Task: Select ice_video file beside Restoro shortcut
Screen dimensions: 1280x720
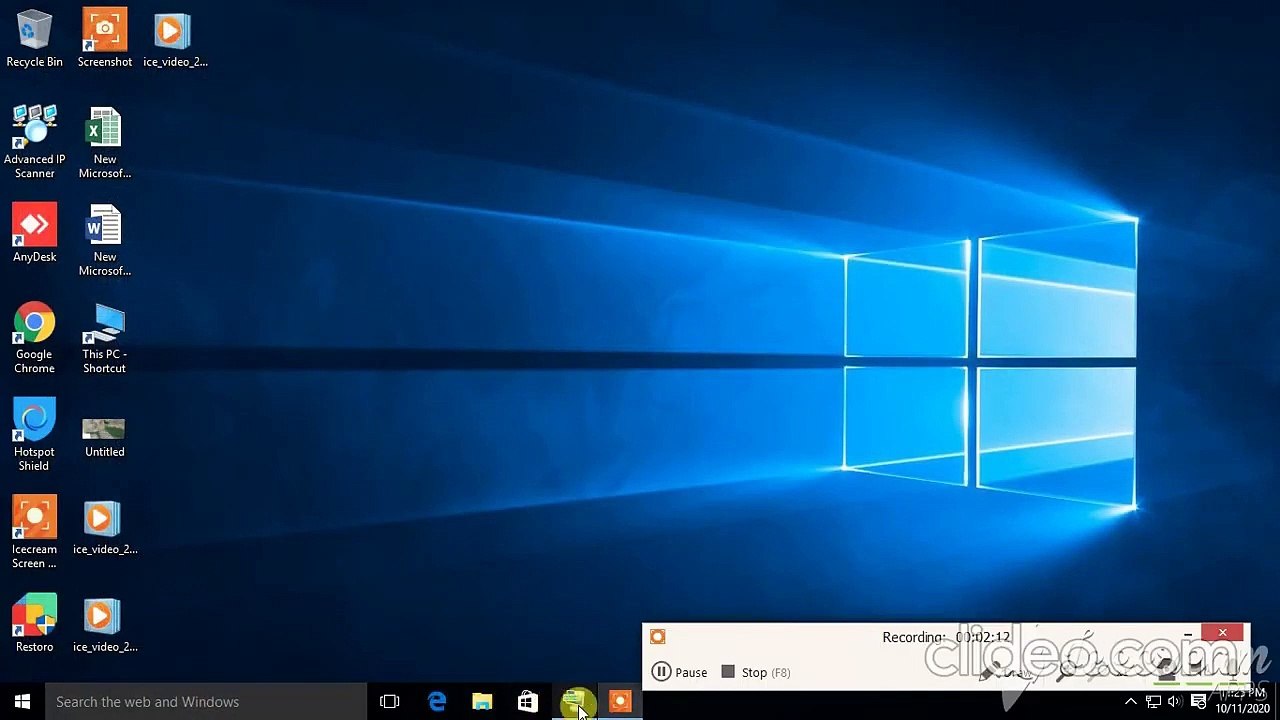Action: pos(105,624)
